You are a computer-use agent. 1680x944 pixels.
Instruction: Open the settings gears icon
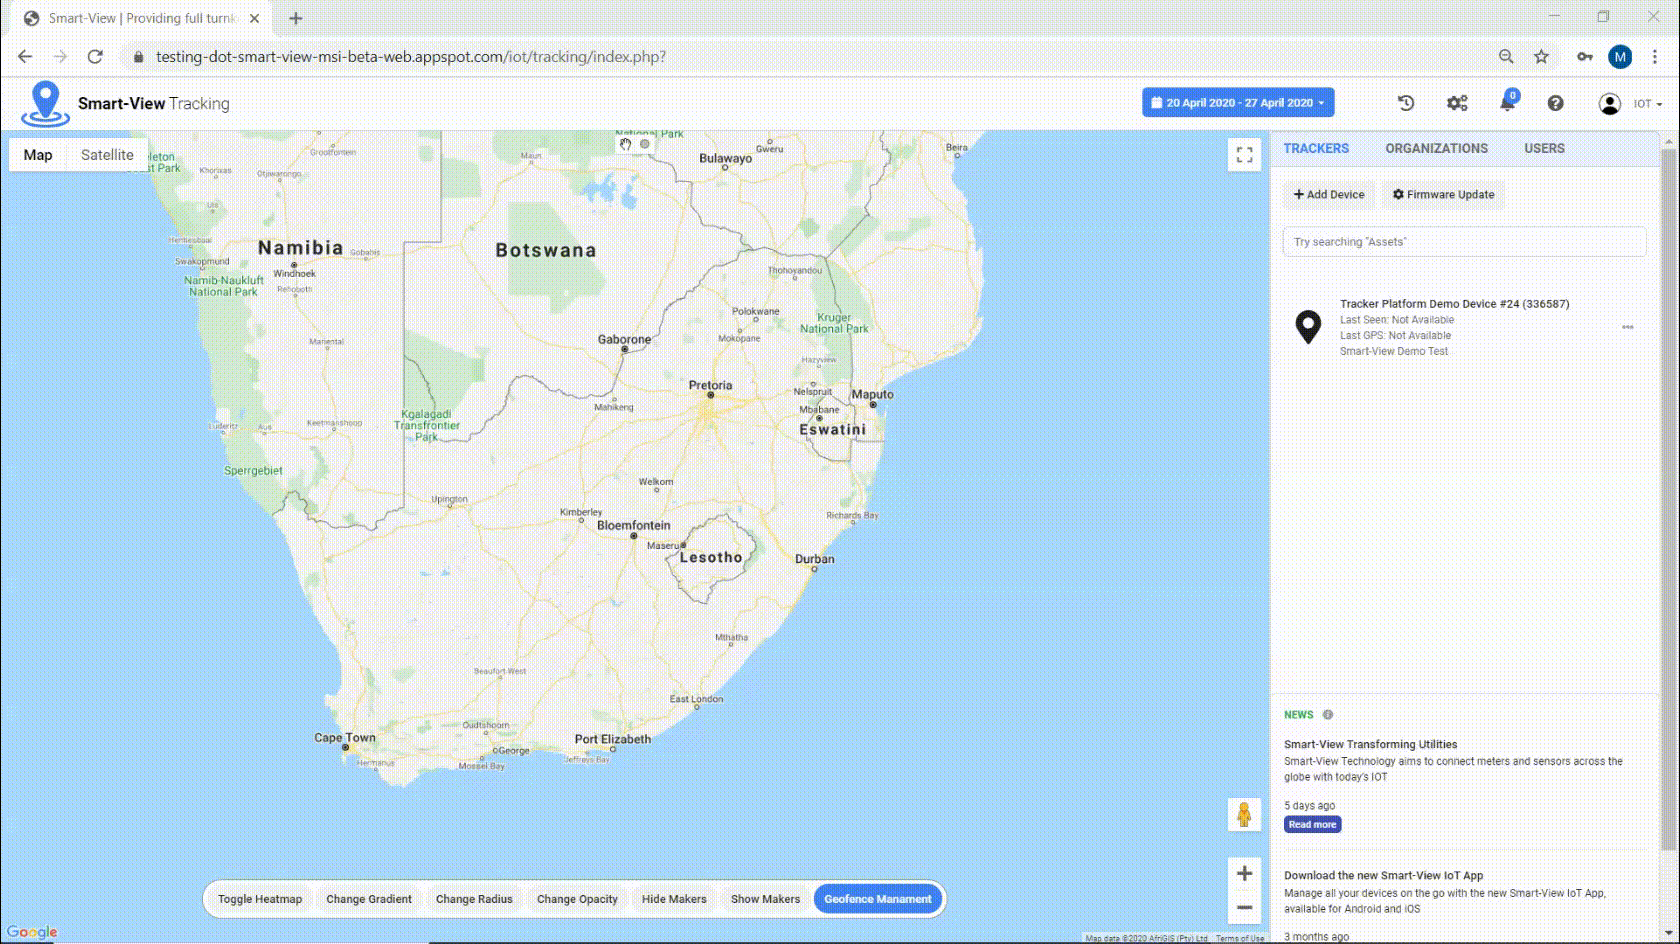(x=1457, y=103)
